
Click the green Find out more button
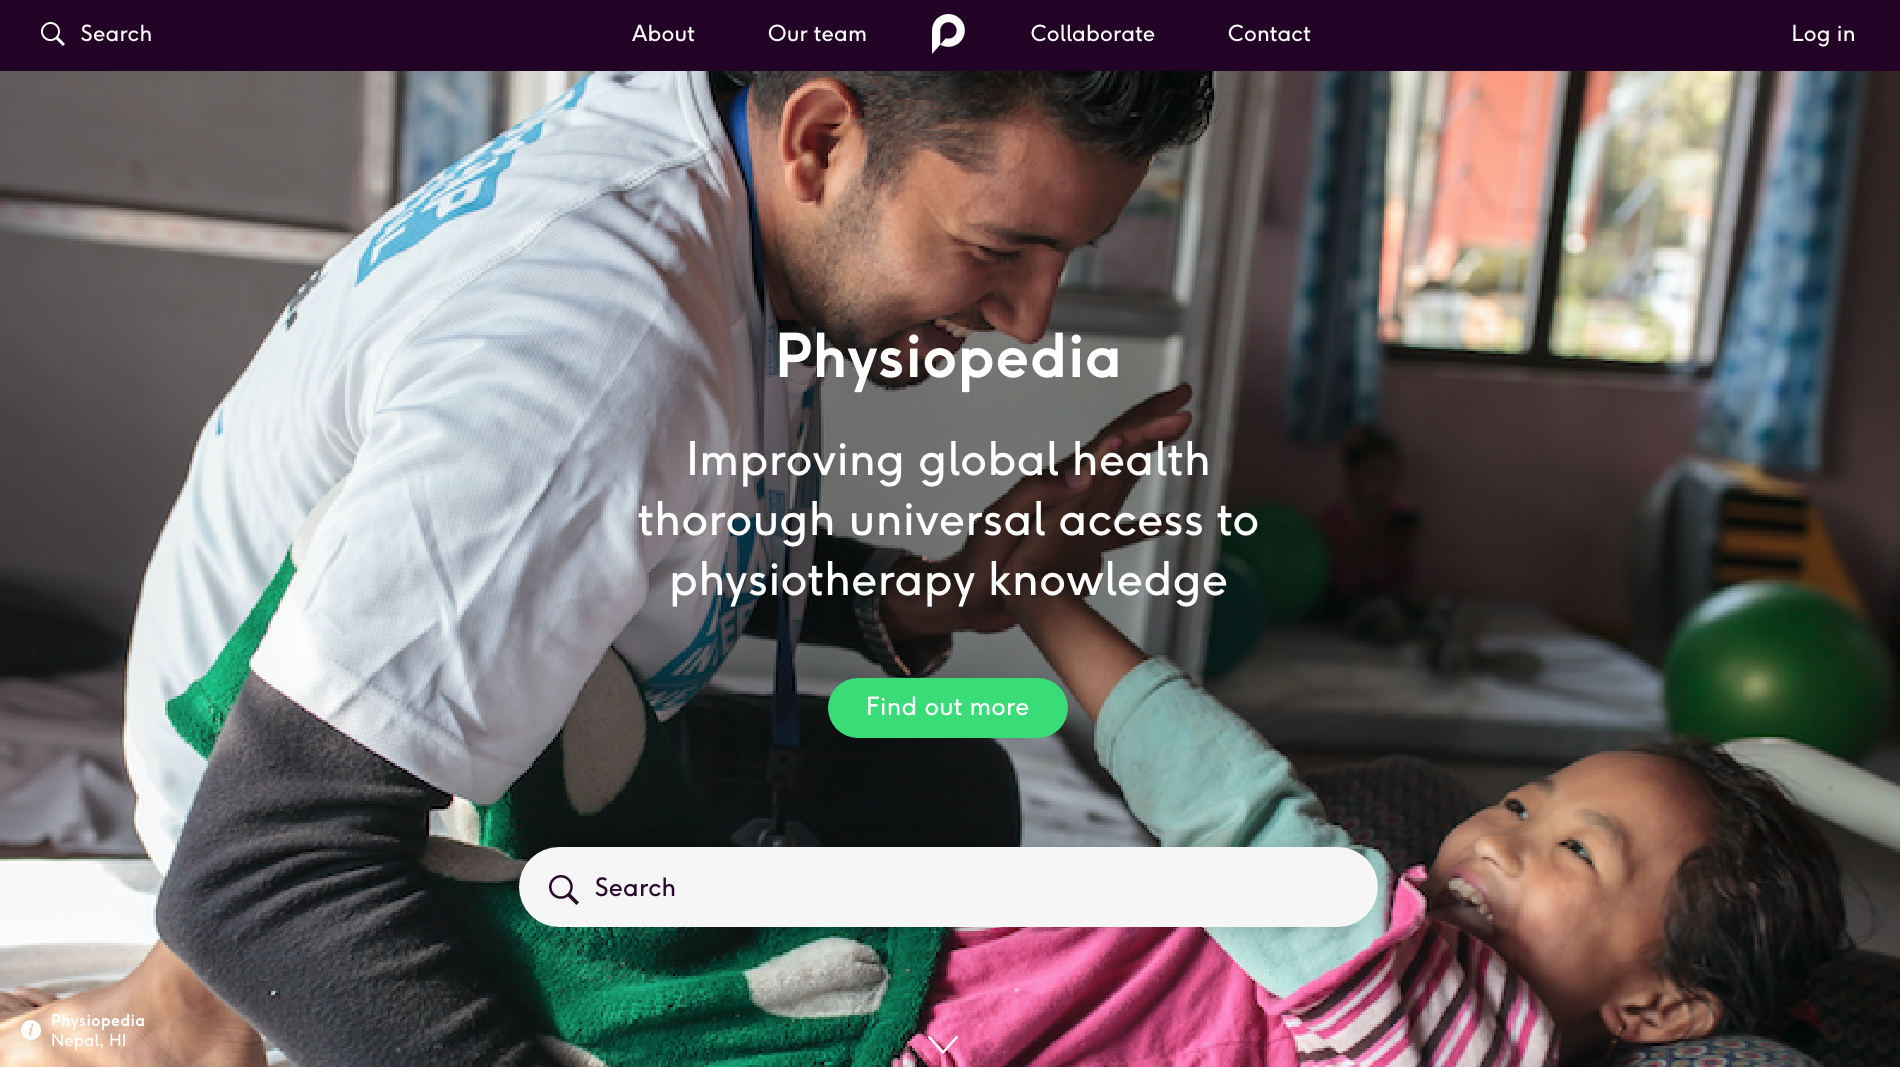coord(948,708)
